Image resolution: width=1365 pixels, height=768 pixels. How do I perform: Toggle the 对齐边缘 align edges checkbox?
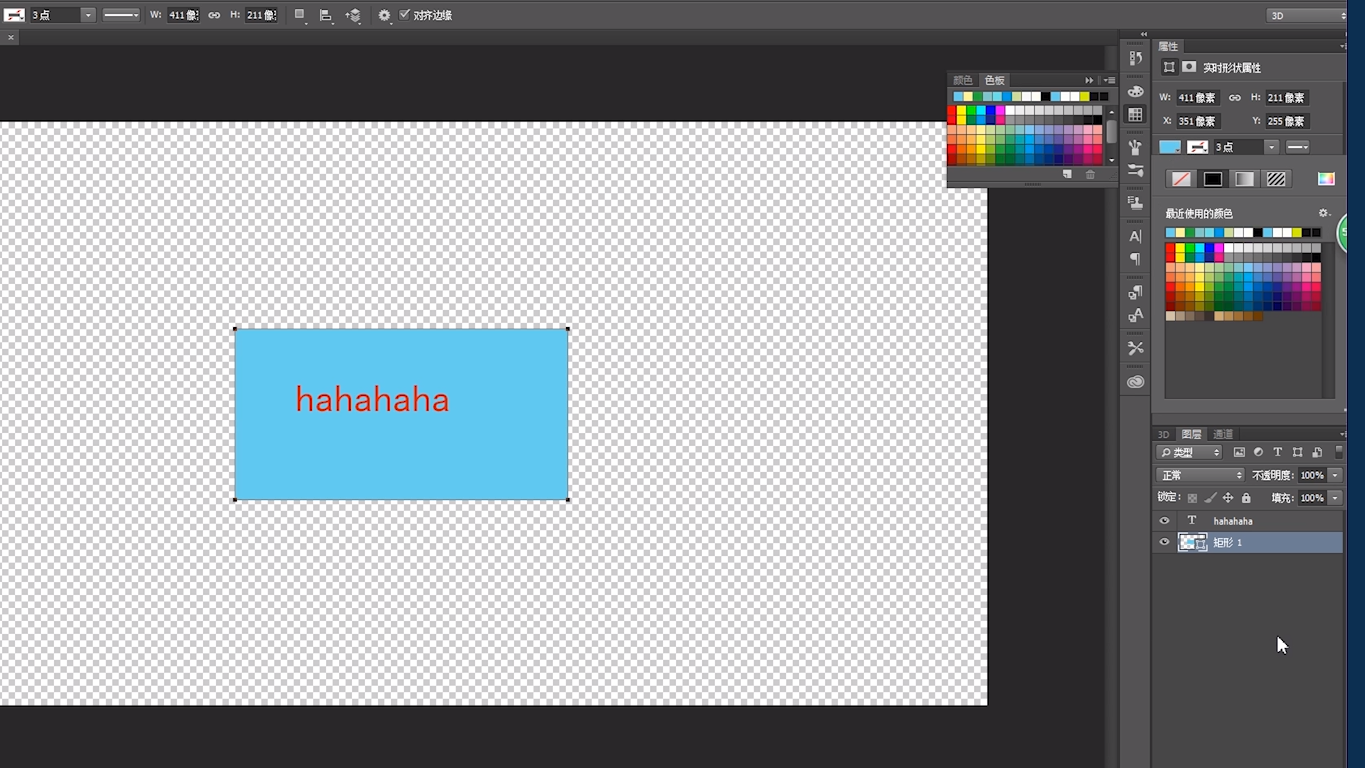[405, 15]
